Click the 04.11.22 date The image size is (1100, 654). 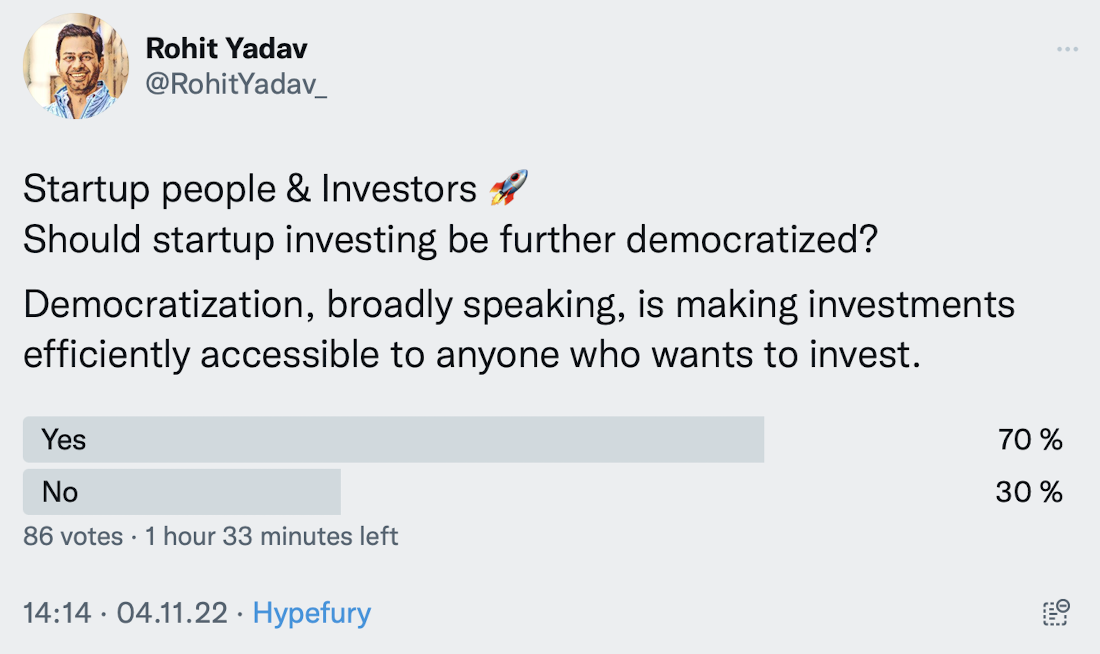point(171,612)
